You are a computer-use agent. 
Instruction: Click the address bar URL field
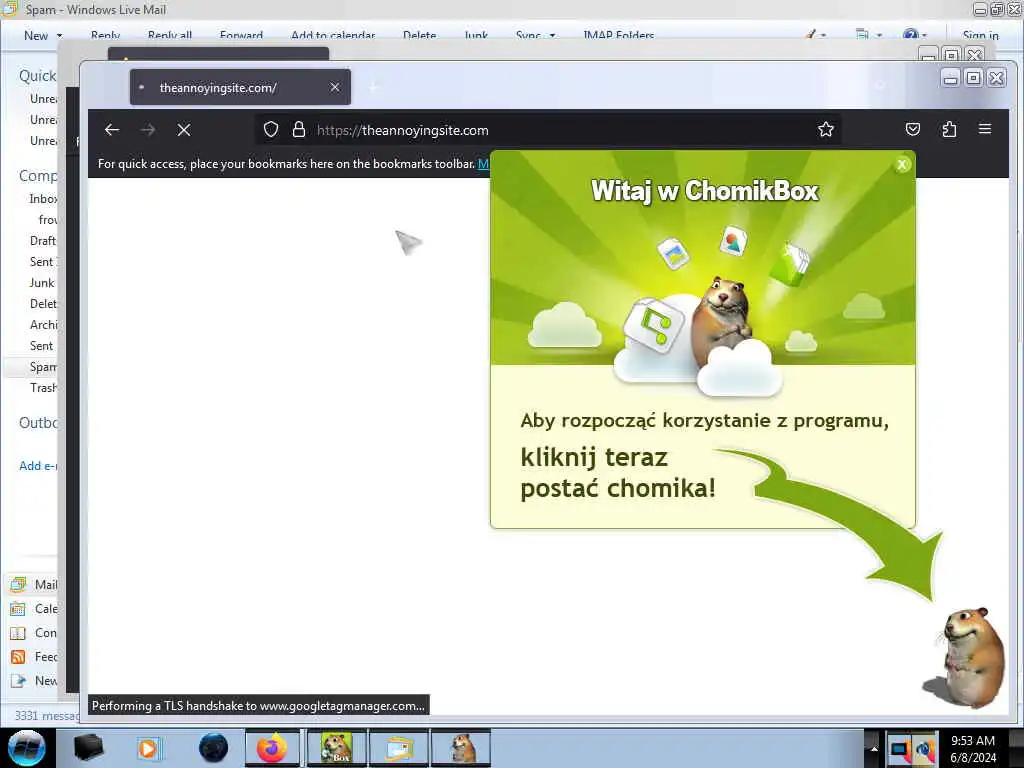[549, 130]
